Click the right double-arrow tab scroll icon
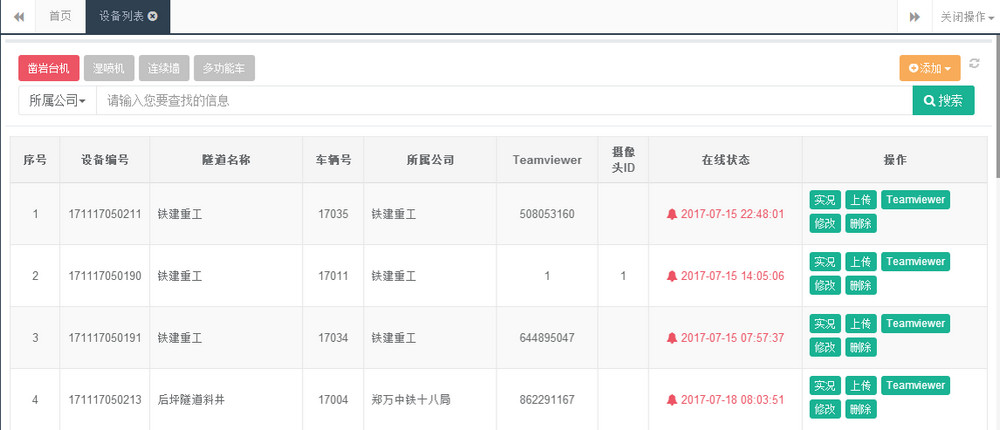1000x430 pixels. tap(914, 17)
